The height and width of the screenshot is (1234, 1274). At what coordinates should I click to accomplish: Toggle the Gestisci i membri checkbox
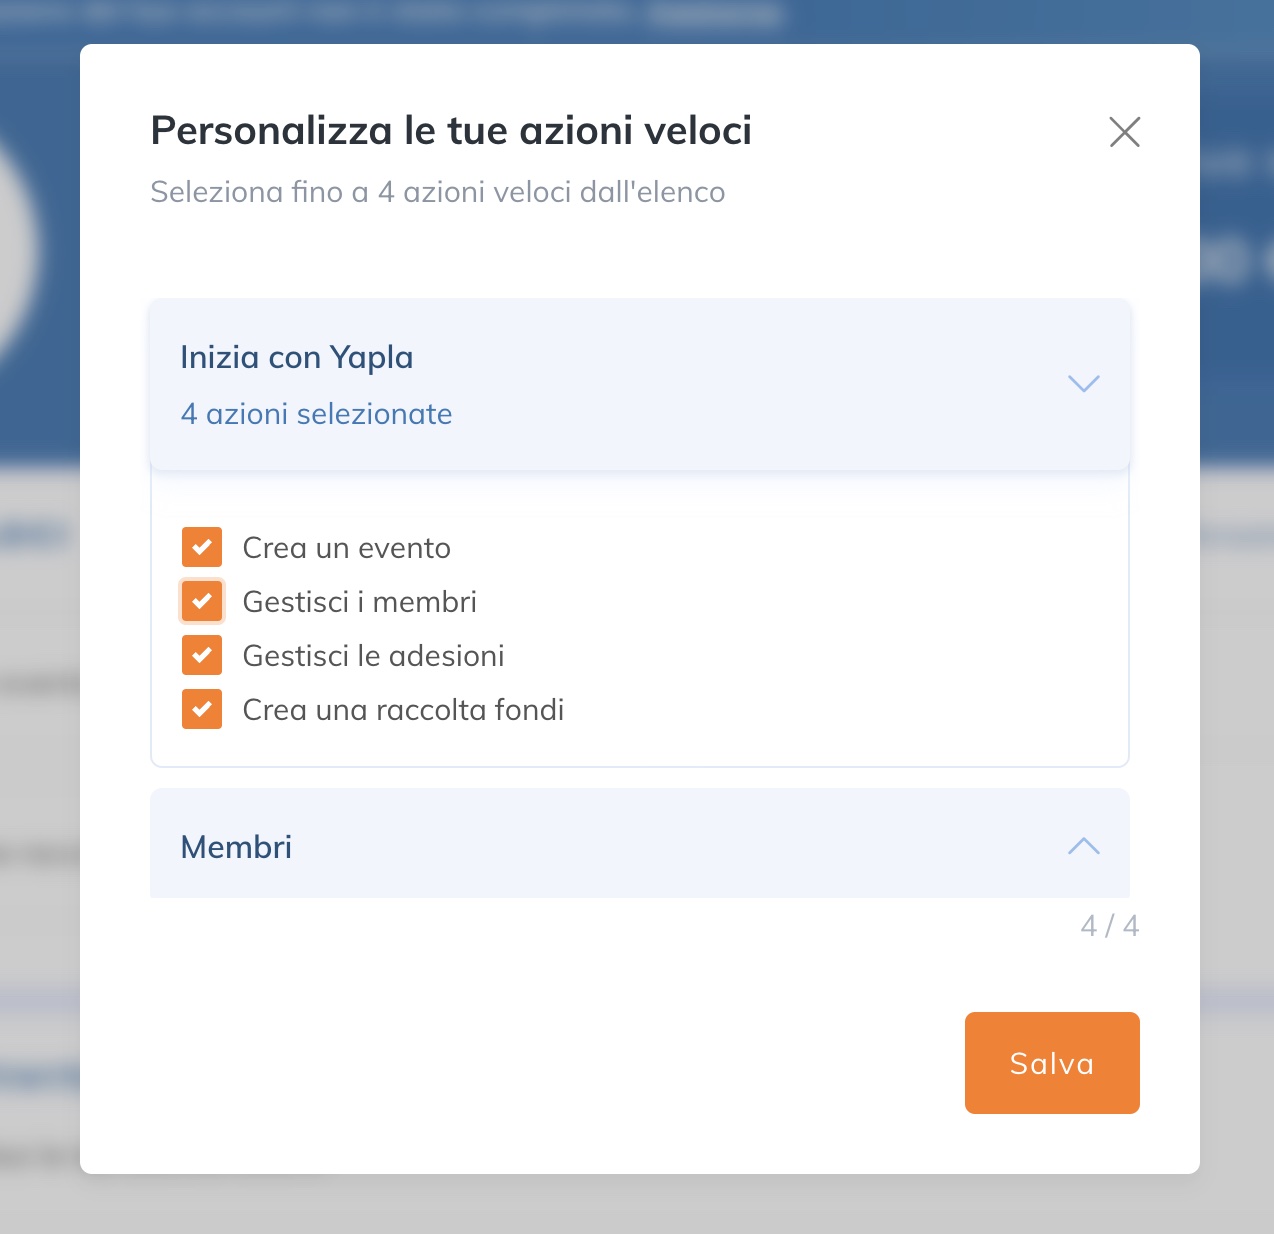point(202,601)
